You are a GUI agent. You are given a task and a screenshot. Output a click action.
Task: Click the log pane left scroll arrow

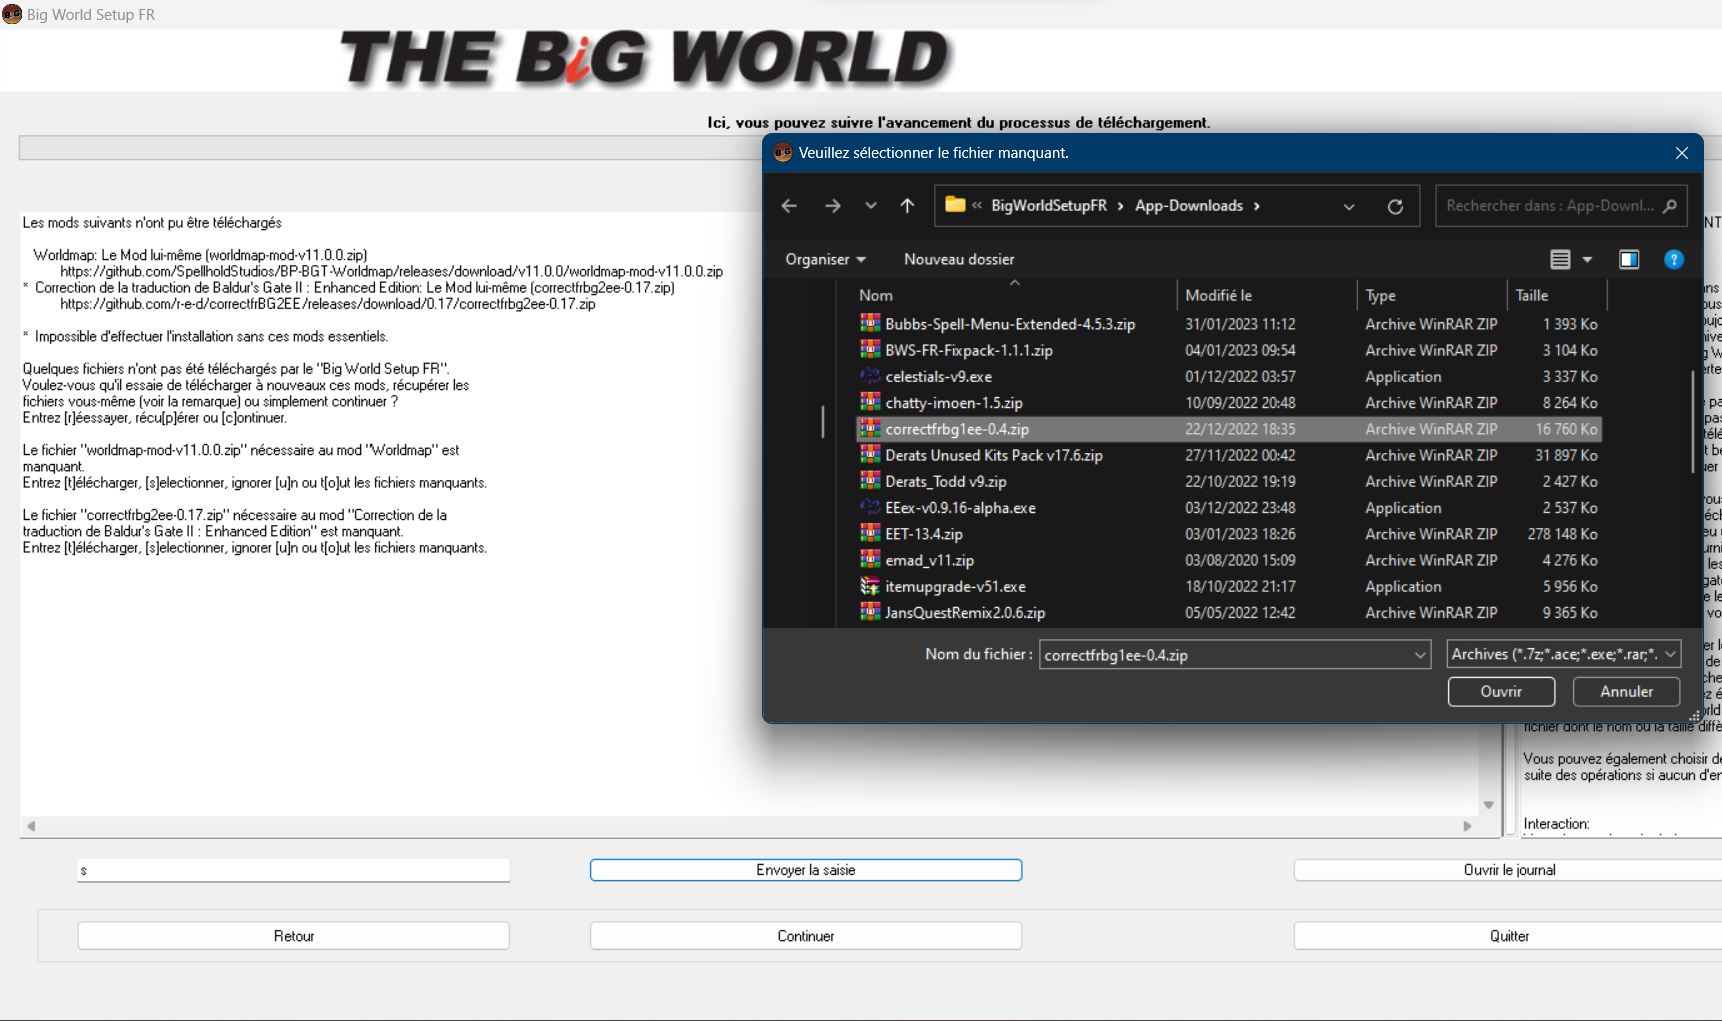(x=31, y=826)
